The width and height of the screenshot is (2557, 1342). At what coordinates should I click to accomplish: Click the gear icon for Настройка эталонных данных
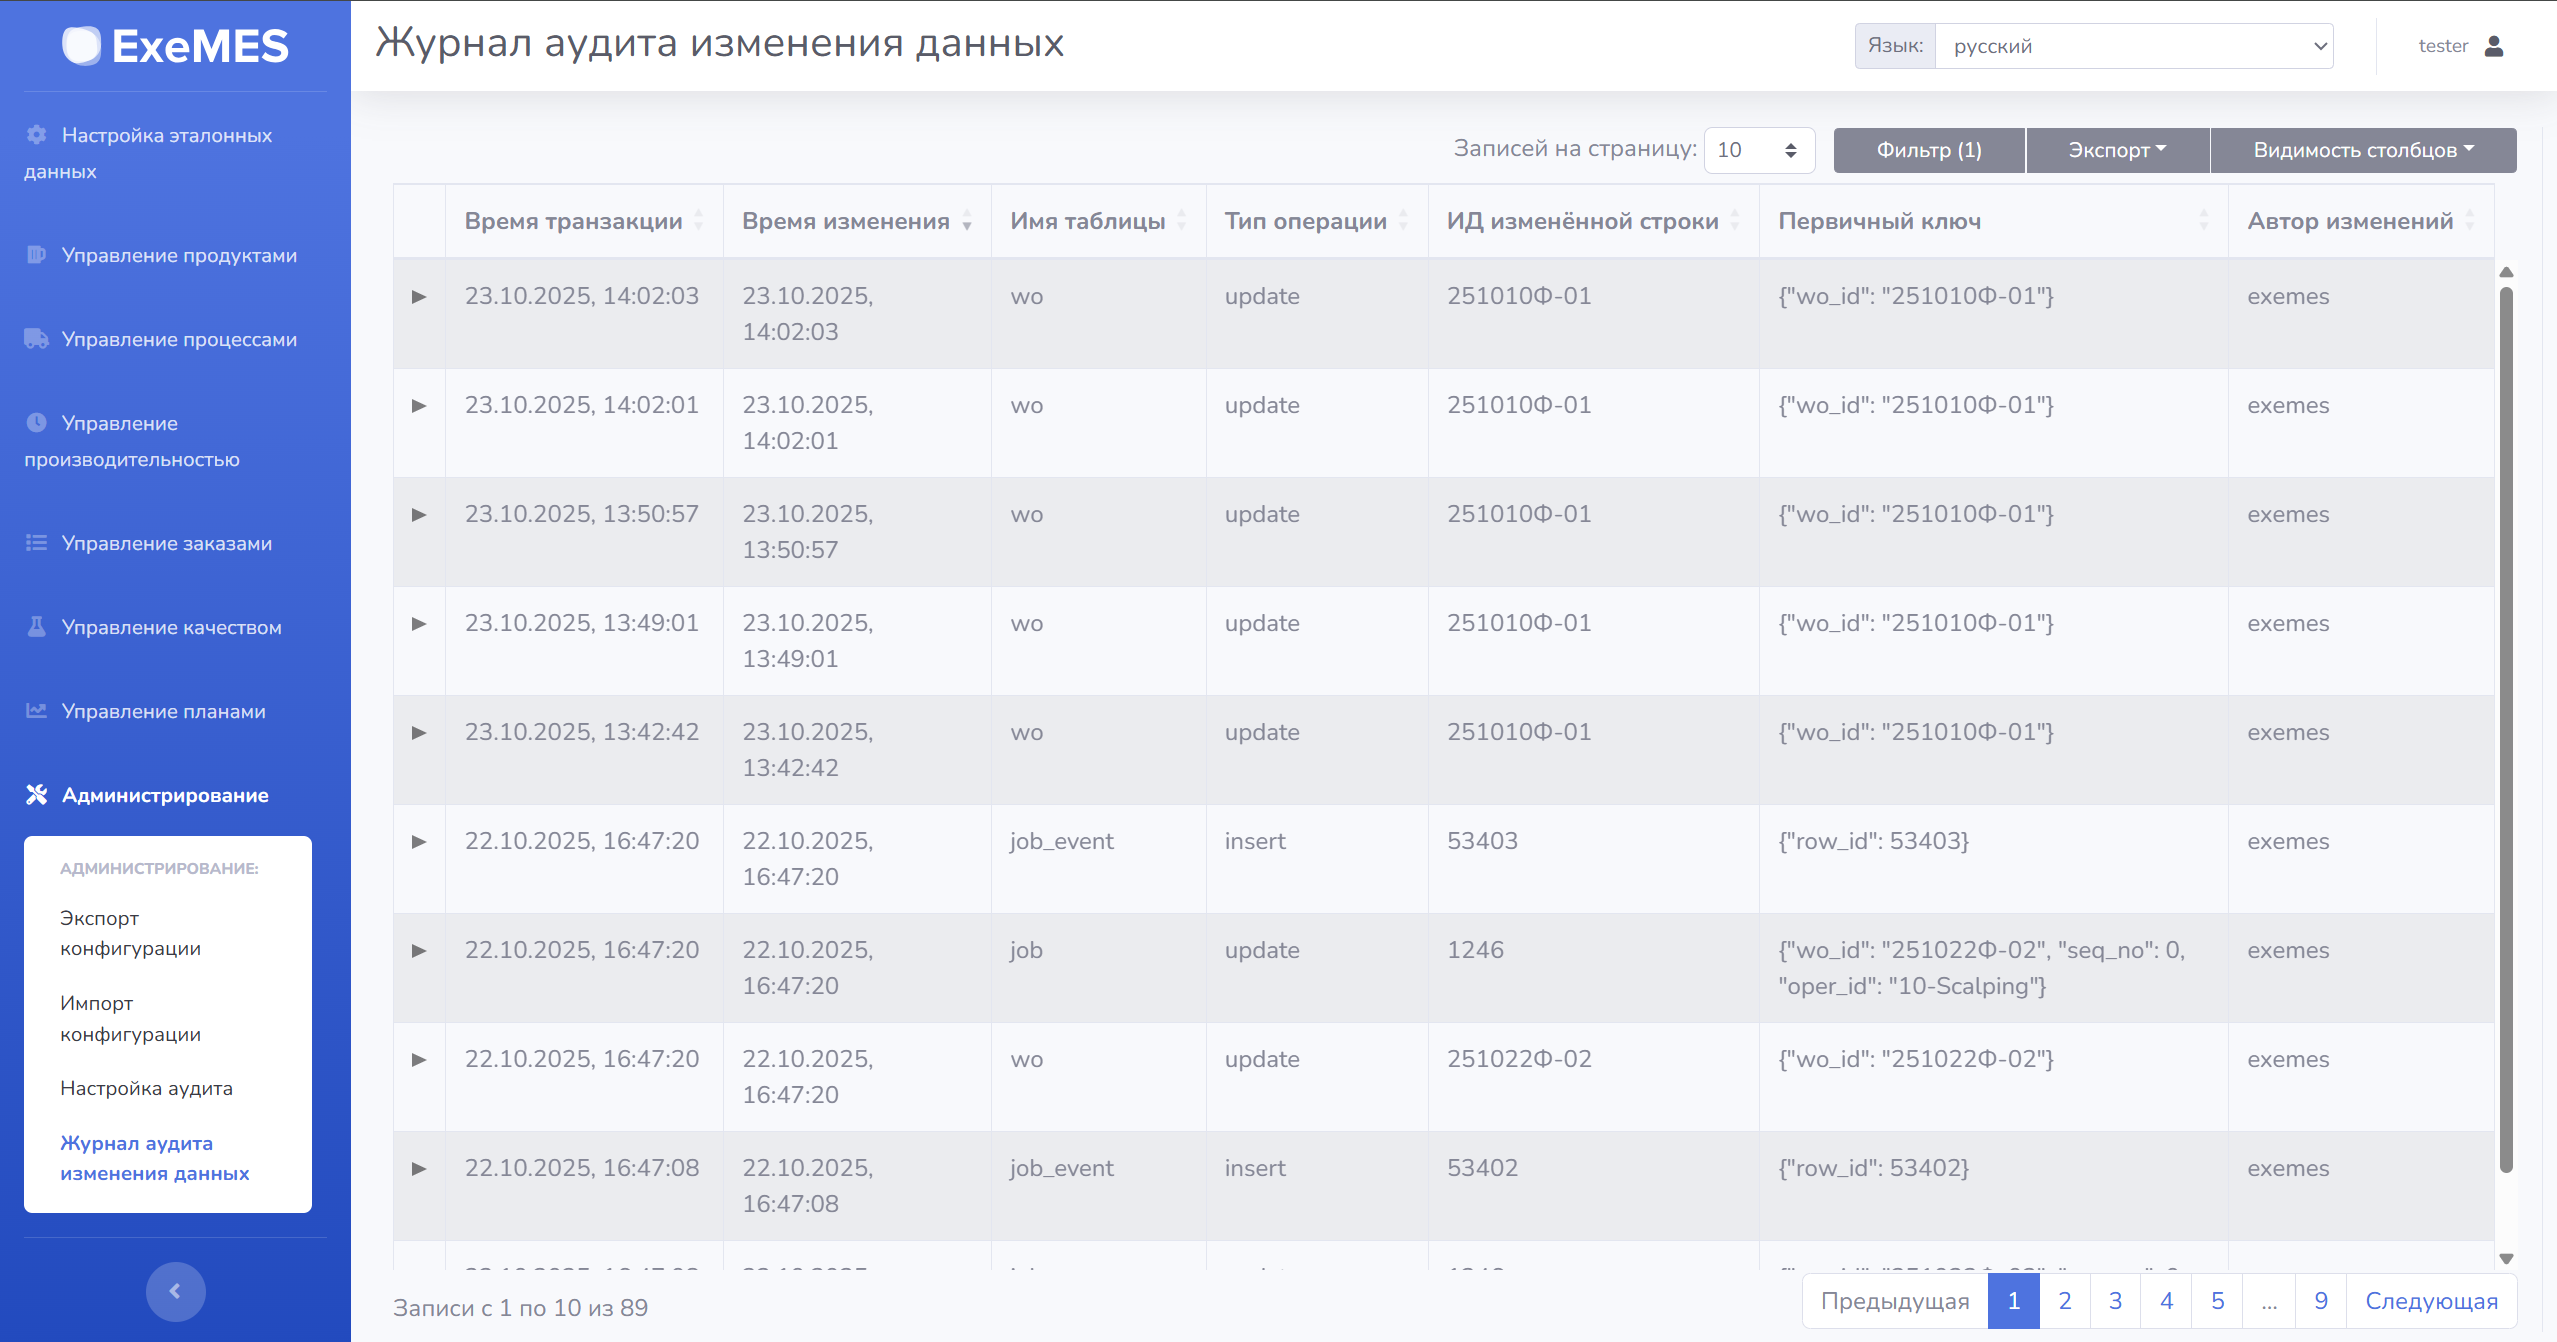point(37,135)
